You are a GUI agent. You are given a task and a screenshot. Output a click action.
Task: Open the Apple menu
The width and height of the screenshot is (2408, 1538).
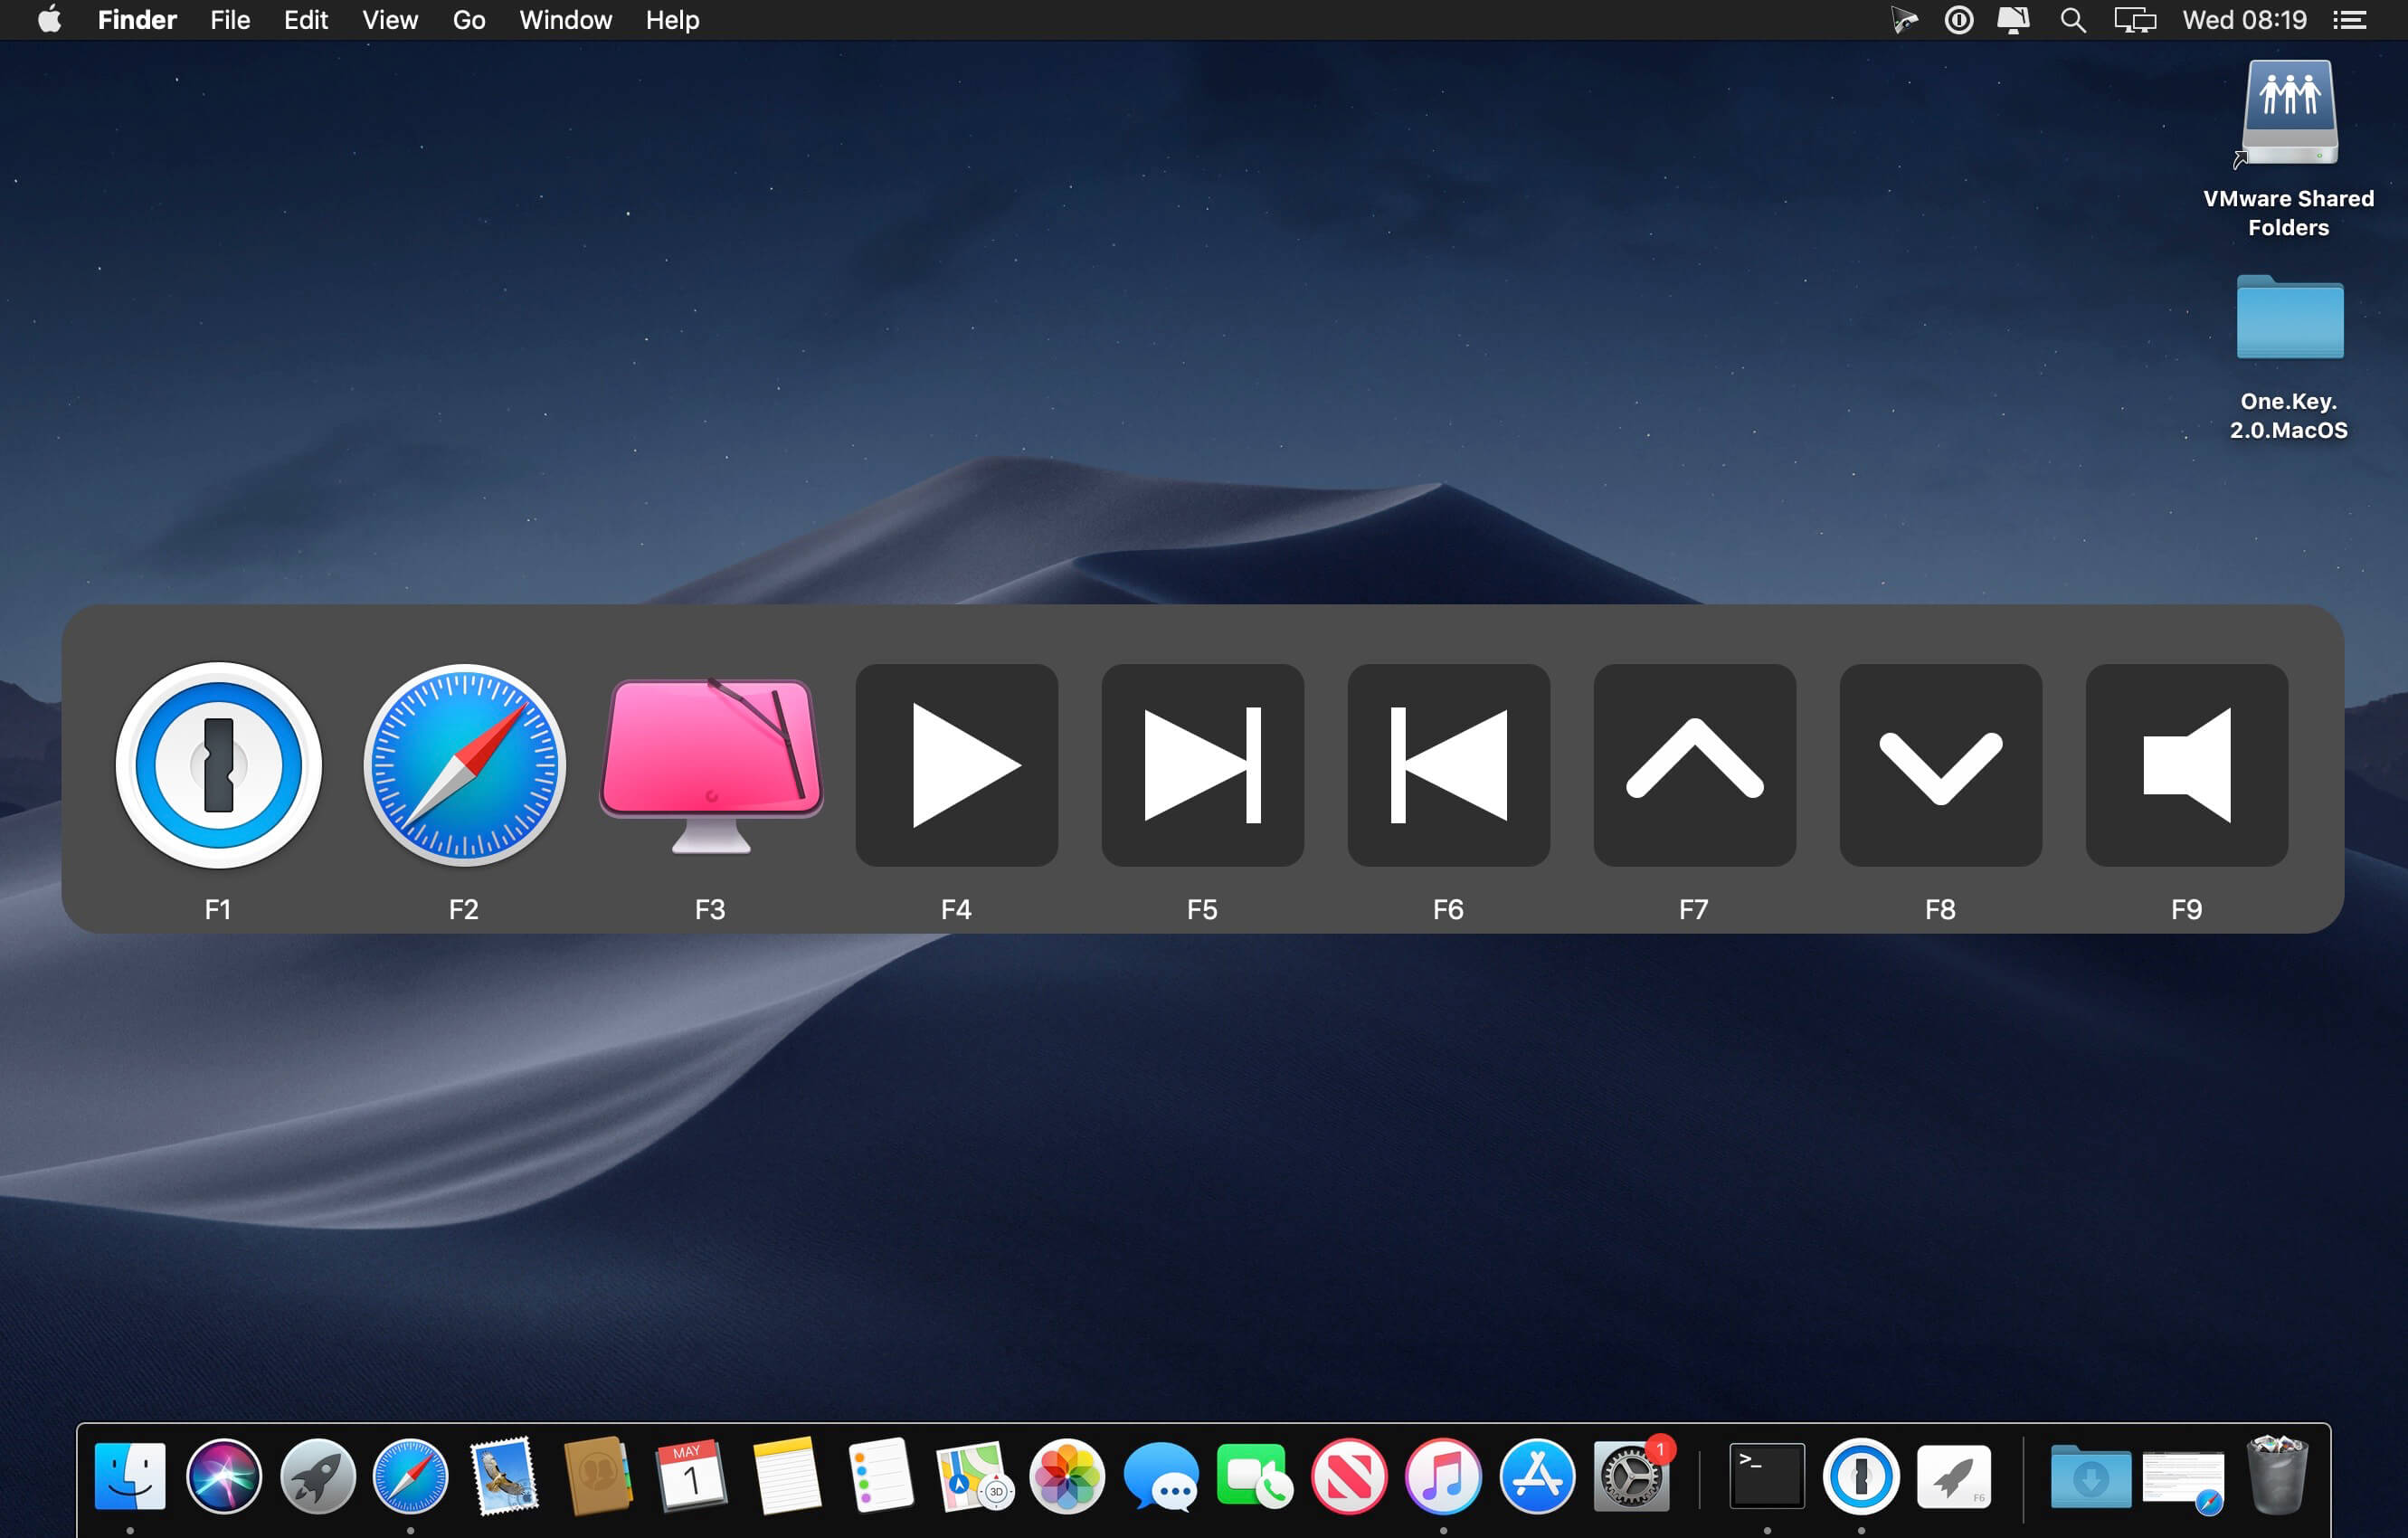click(49, 20)
